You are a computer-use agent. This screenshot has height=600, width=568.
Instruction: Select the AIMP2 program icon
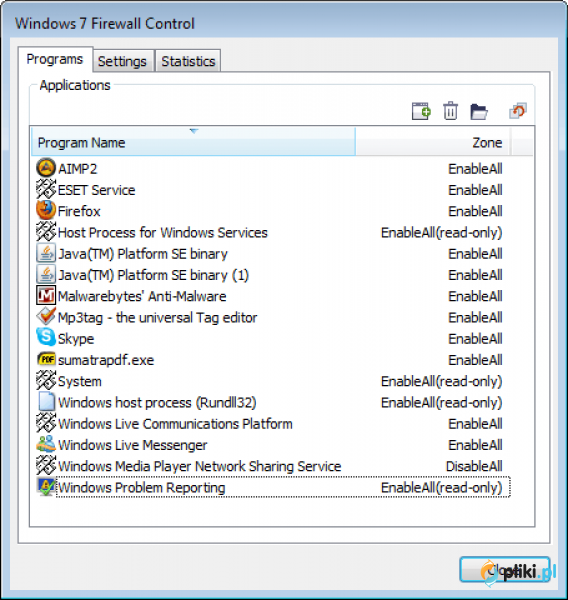[46, 168]
